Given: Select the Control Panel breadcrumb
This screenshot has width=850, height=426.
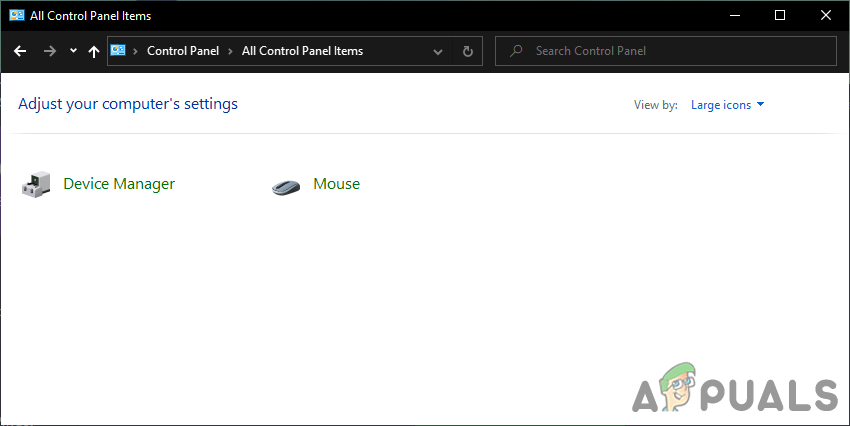Looking at the screenshot, I should [183, 51].
